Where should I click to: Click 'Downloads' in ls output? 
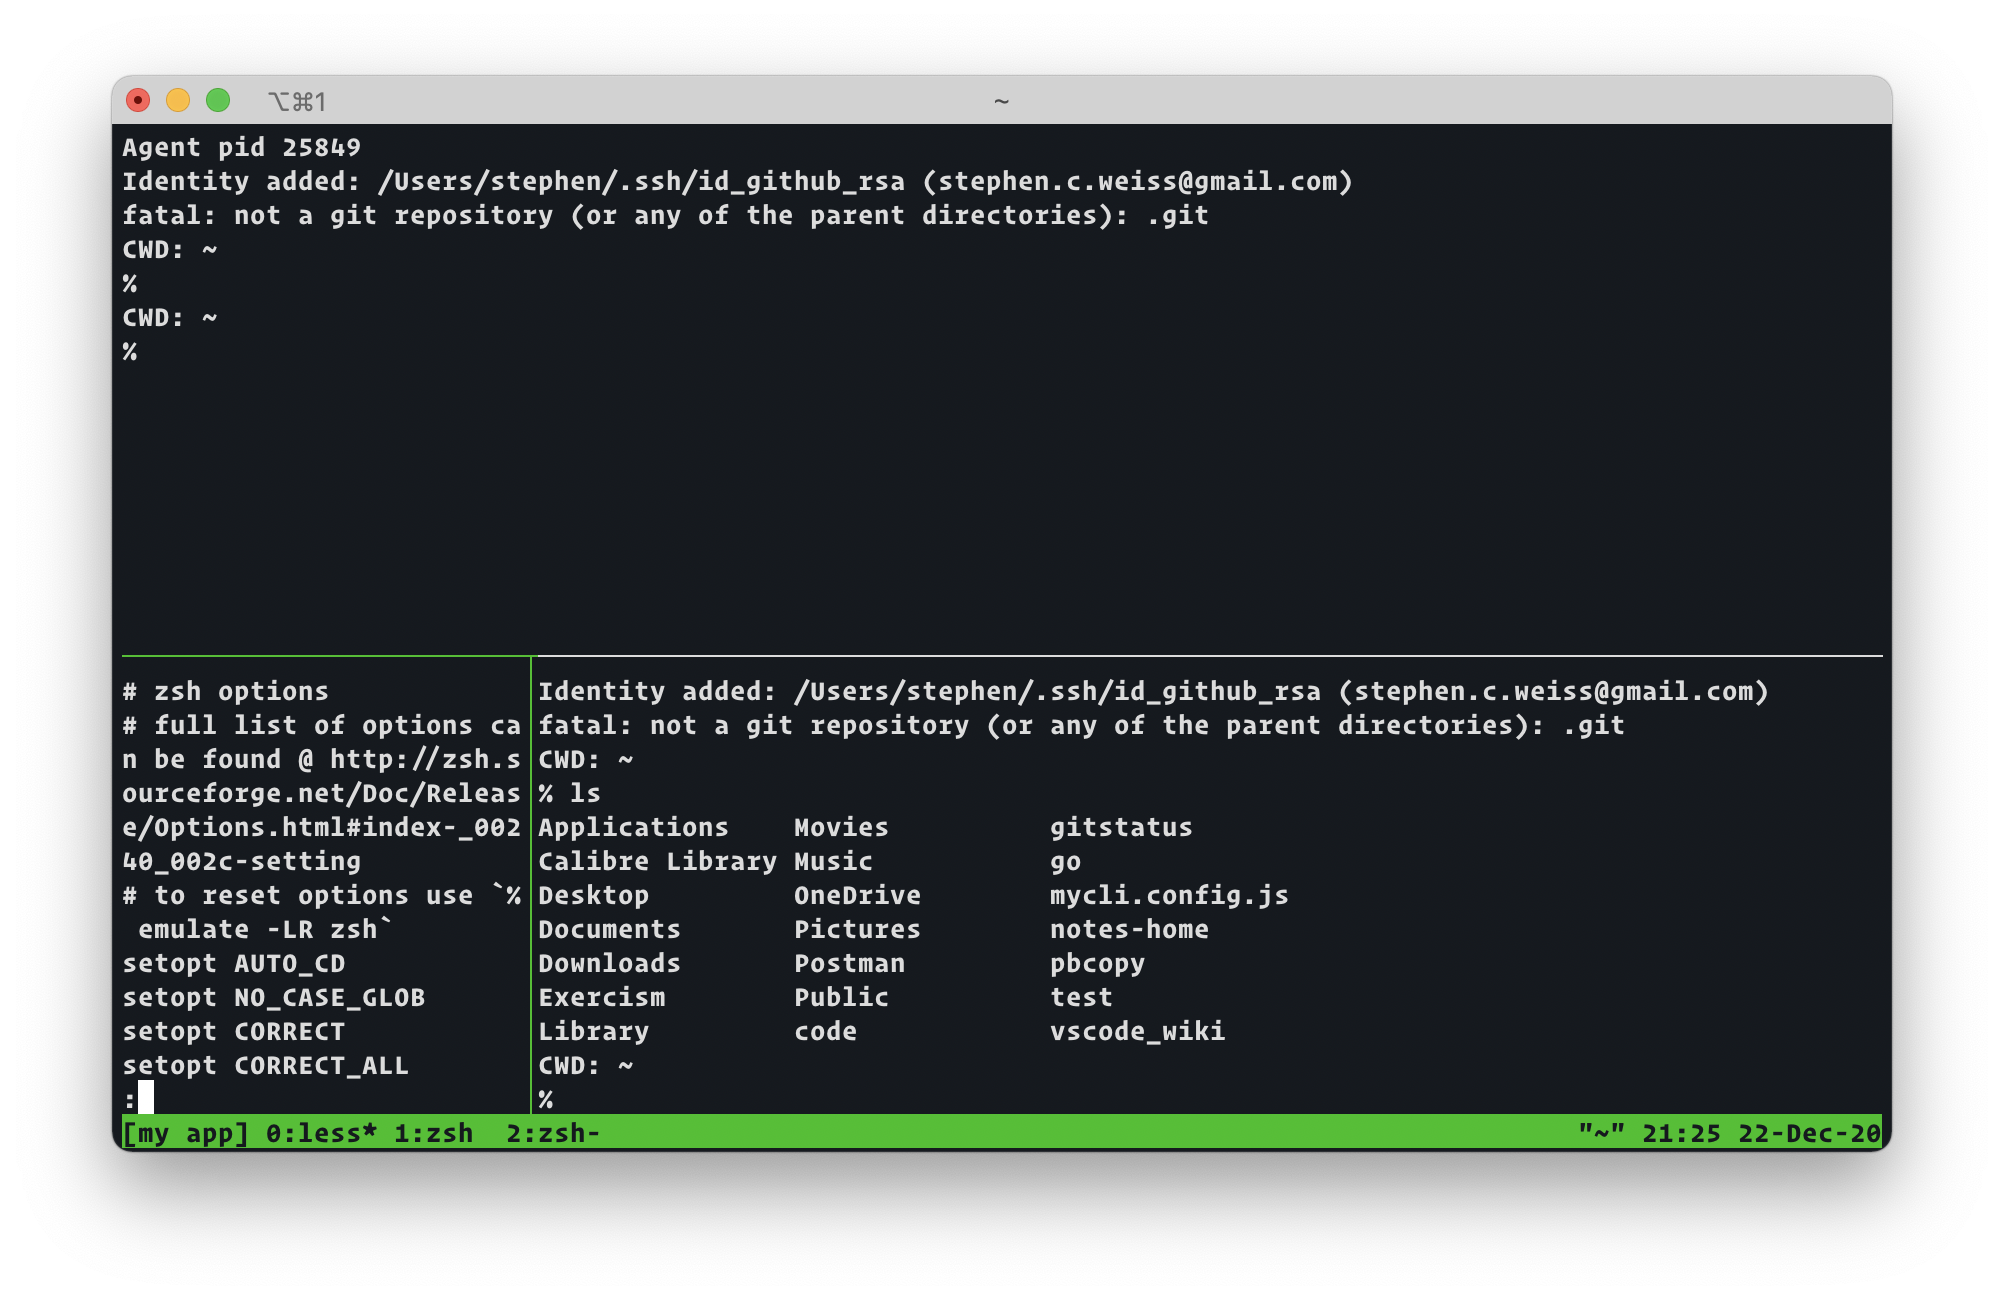[x=609, y=963]
